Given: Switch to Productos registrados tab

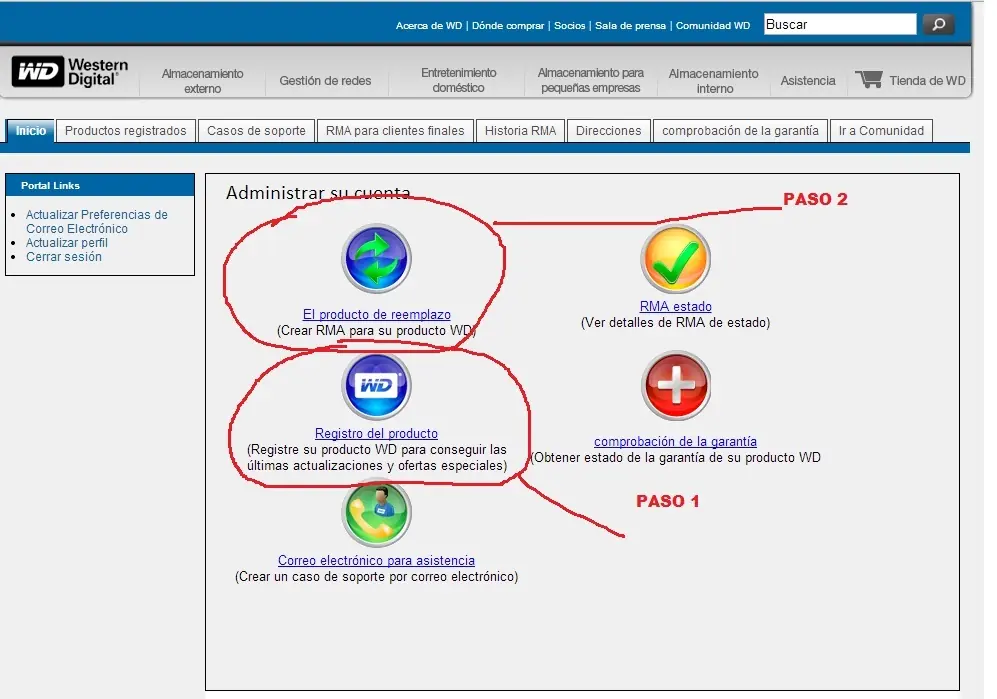Looking at the screenshot, I should coord(126,130).
